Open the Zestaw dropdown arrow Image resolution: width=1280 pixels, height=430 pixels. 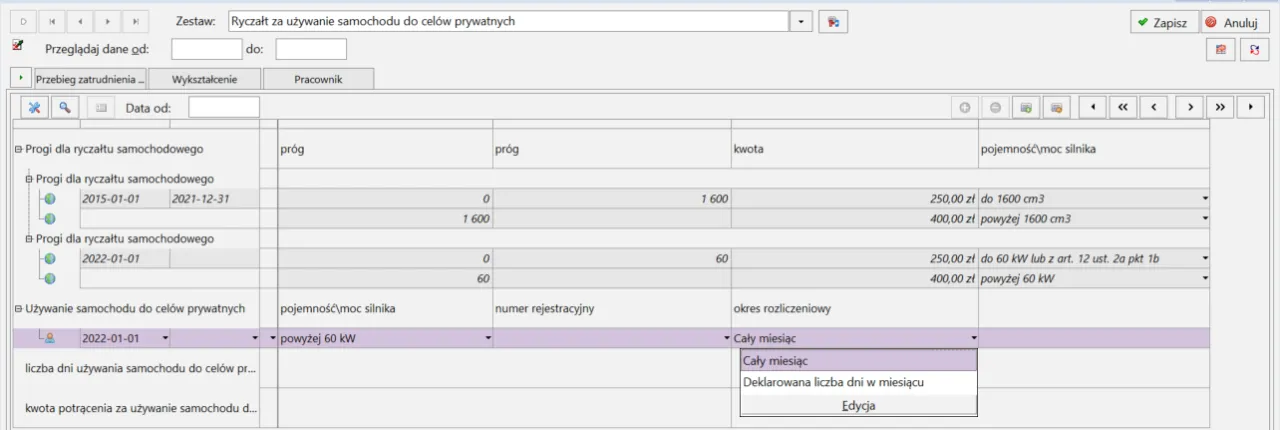coord(802,21)
